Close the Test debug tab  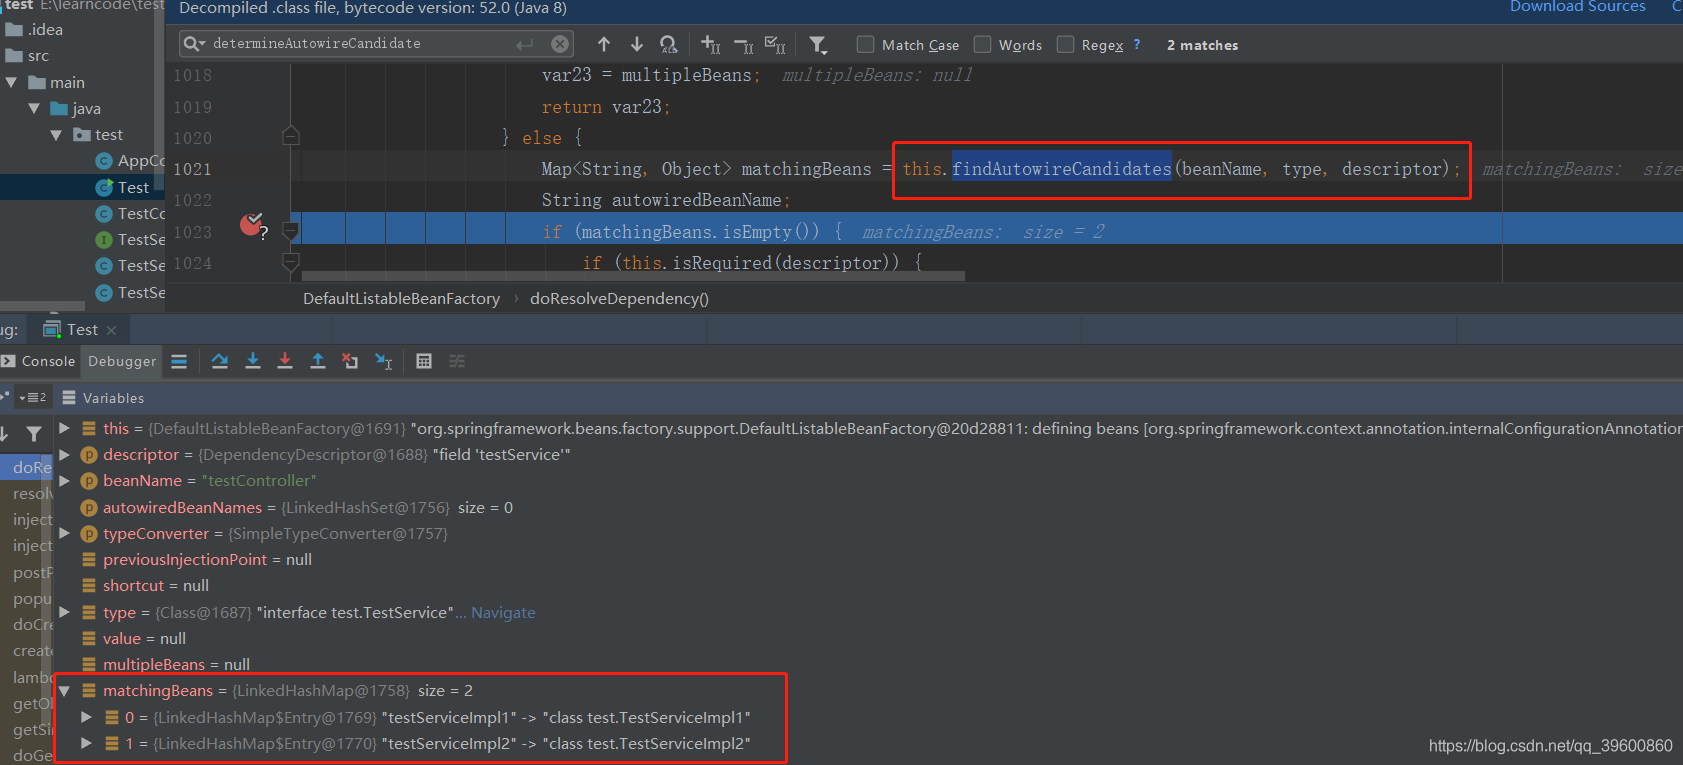point(111,330)
